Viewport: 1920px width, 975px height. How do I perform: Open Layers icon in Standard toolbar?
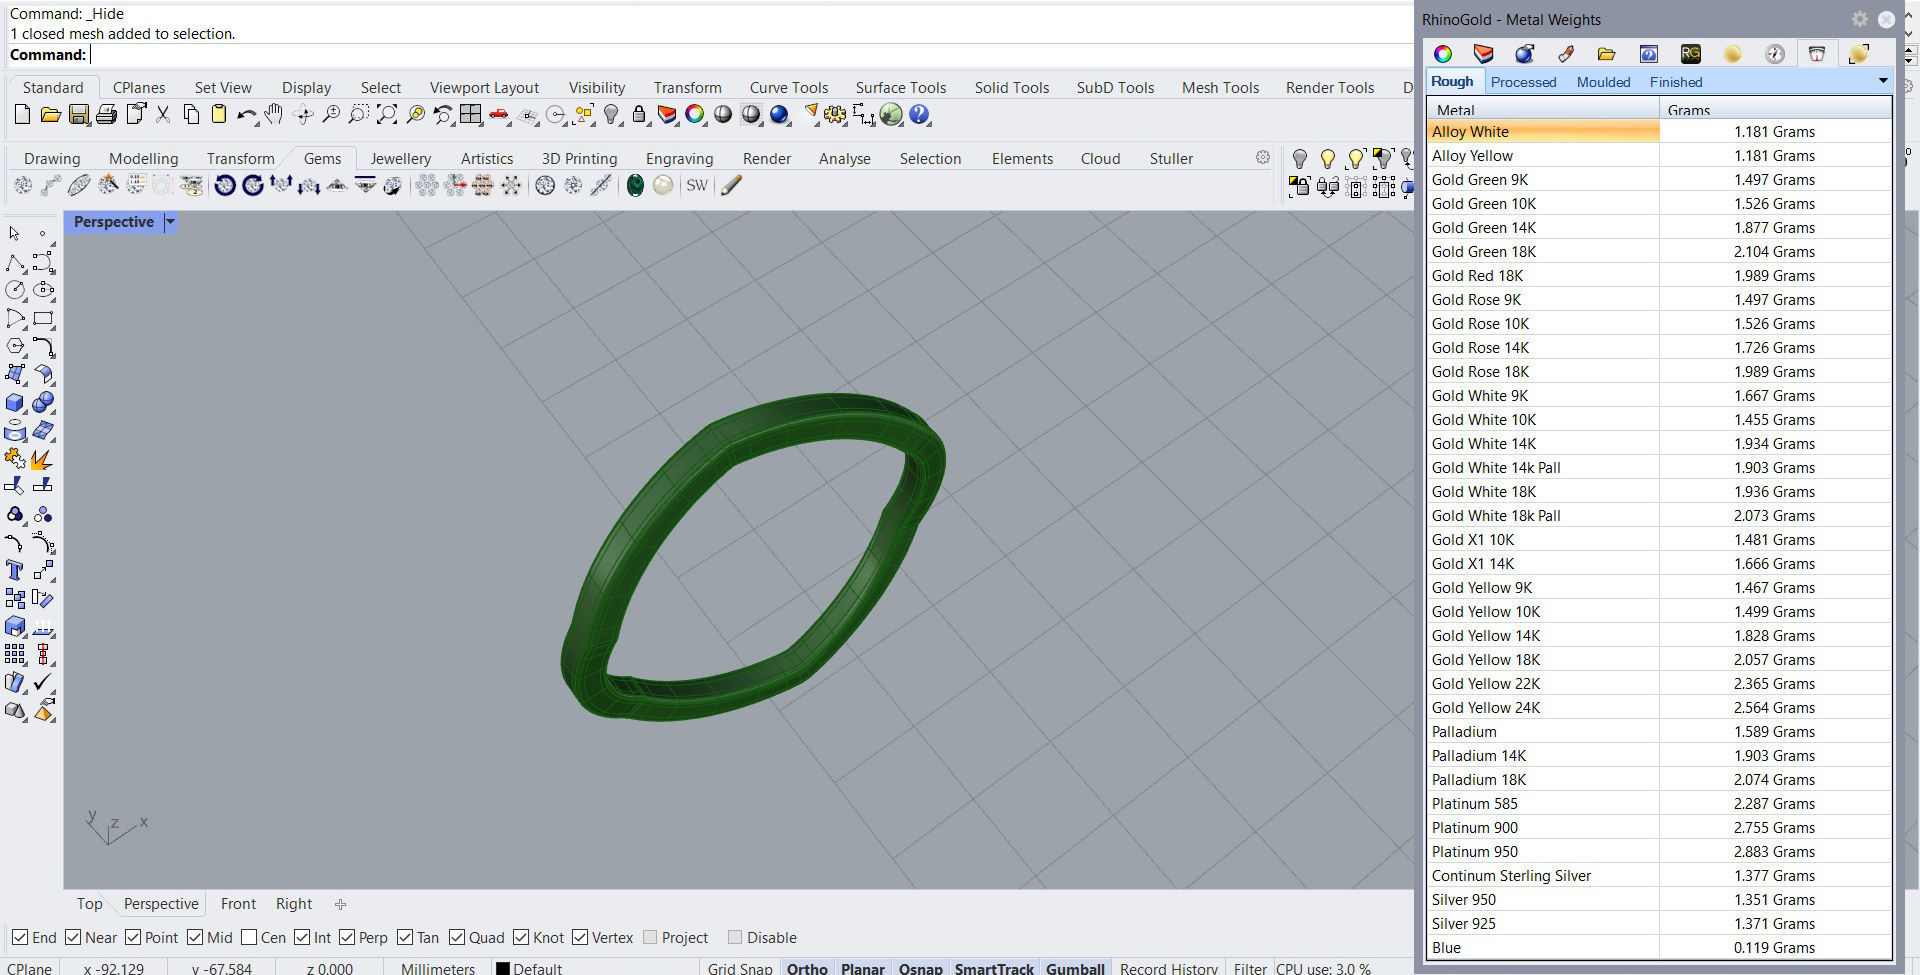[x=667, y=115]
